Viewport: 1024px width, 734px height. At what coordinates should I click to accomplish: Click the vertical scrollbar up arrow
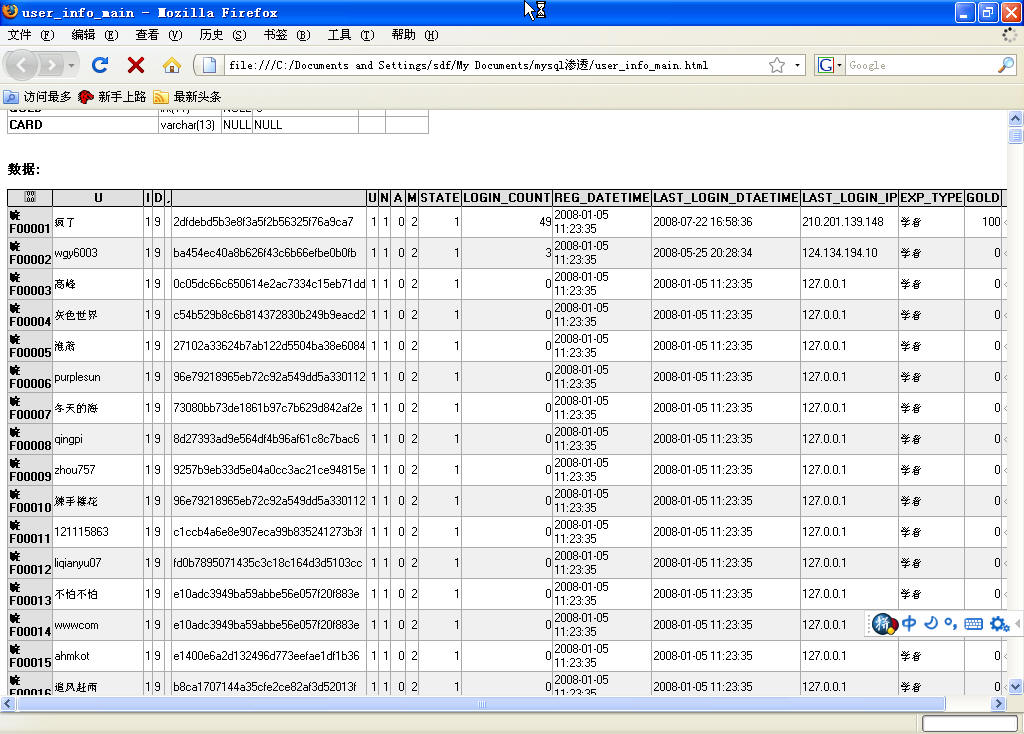[x=1015, y=118]
